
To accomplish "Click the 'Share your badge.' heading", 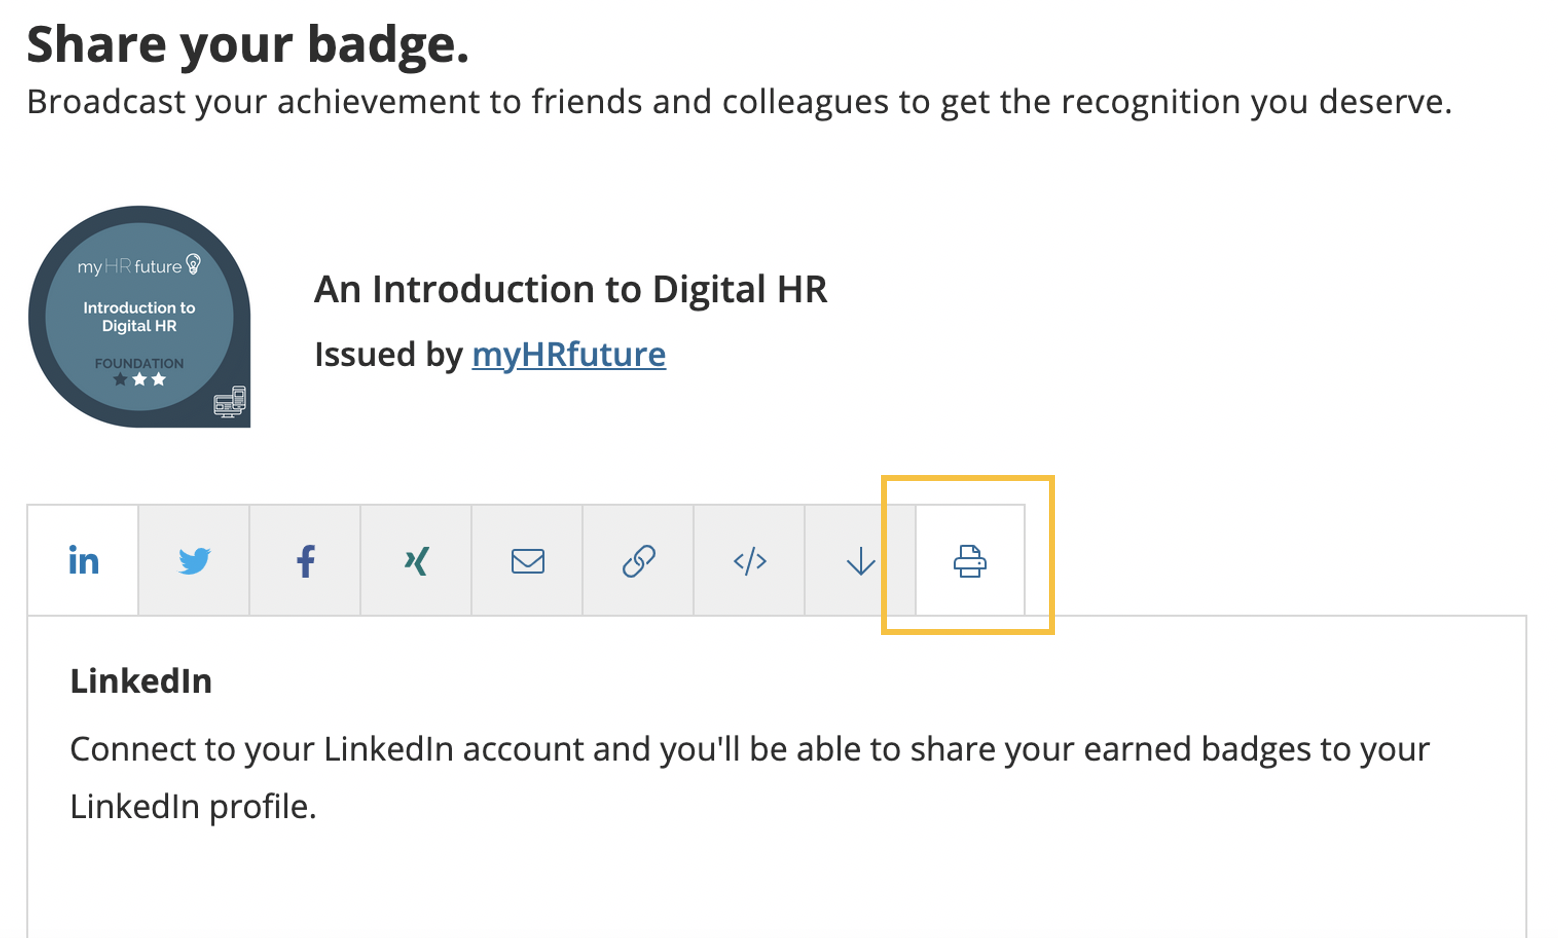I will pos(247,44).
